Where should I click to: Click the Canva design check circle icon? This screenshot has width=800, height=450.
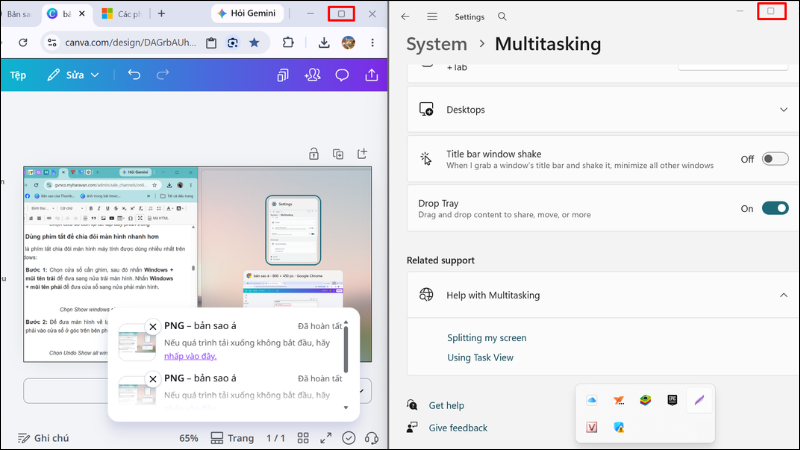click(x=349, y=438)
